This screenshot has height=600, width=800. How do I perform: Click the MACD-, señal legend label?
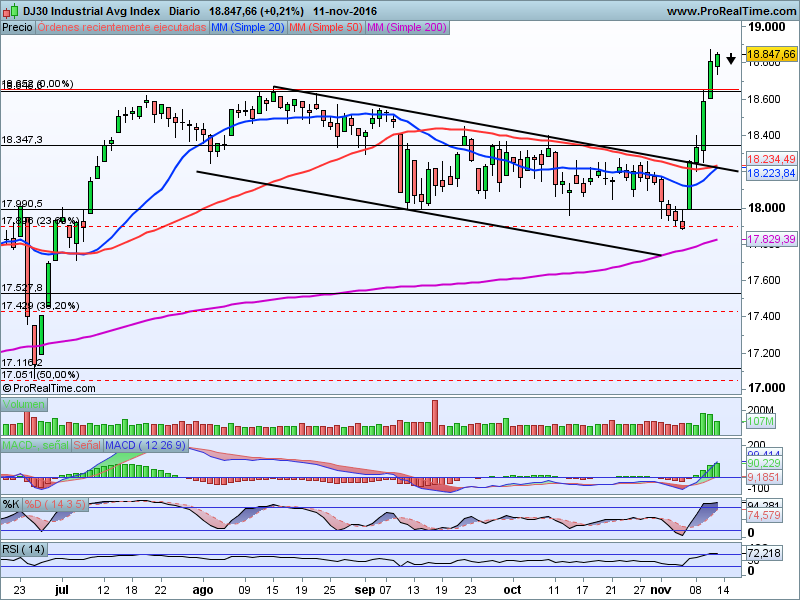pos(35,445)
